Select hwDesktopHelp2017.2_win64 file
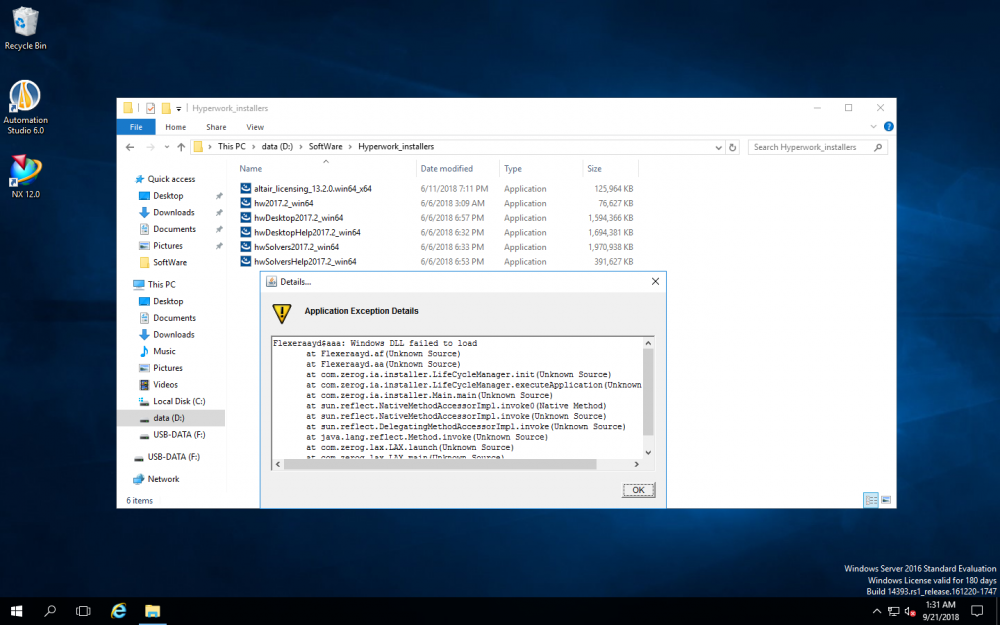The image size is (1000, 625). click(307, 233)
